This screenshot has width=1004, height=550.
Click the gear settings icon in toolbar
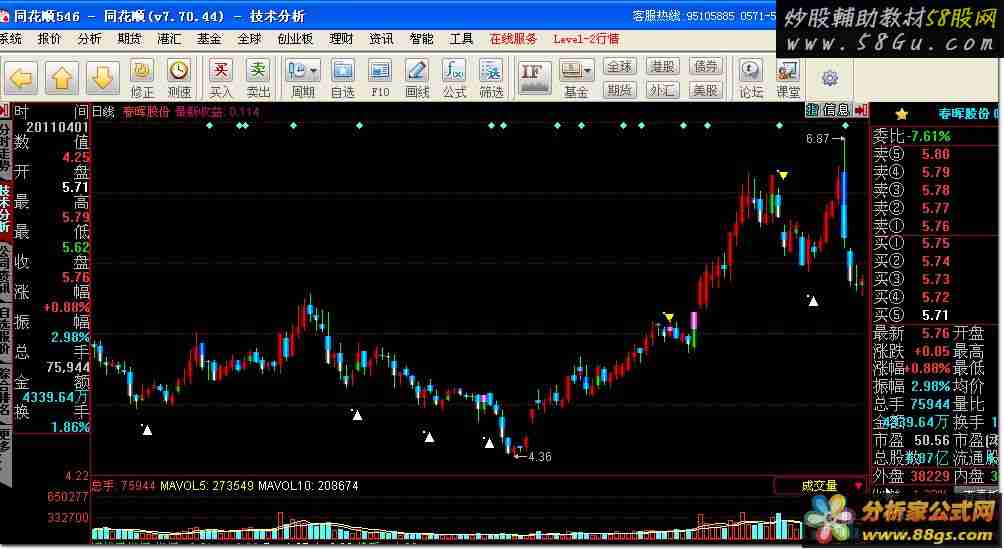coord(830,78)
